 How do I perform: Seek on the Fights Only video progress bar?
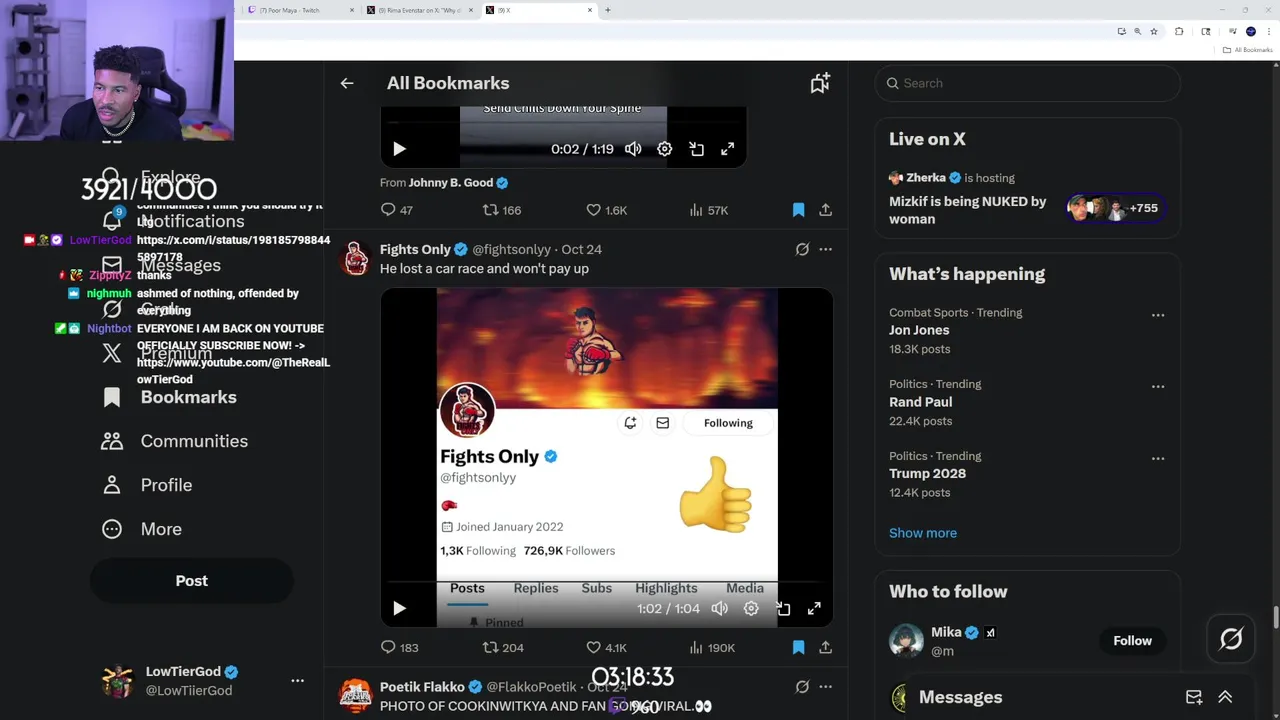tap(607, 582)
